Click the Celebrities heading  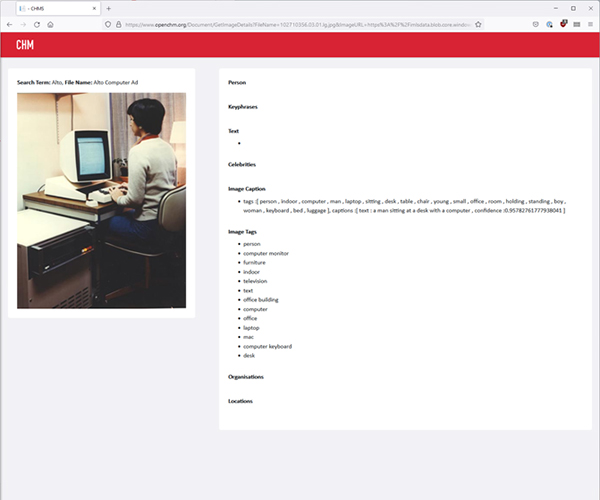[x=242, y=164]
